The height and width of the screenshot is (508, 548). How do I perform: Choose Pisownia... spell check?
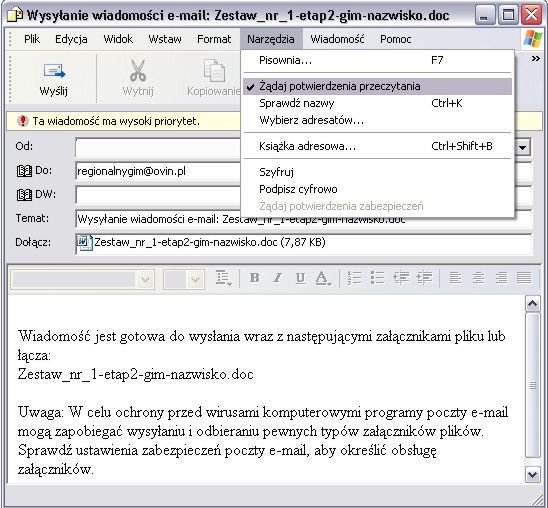tap(377, 60)
